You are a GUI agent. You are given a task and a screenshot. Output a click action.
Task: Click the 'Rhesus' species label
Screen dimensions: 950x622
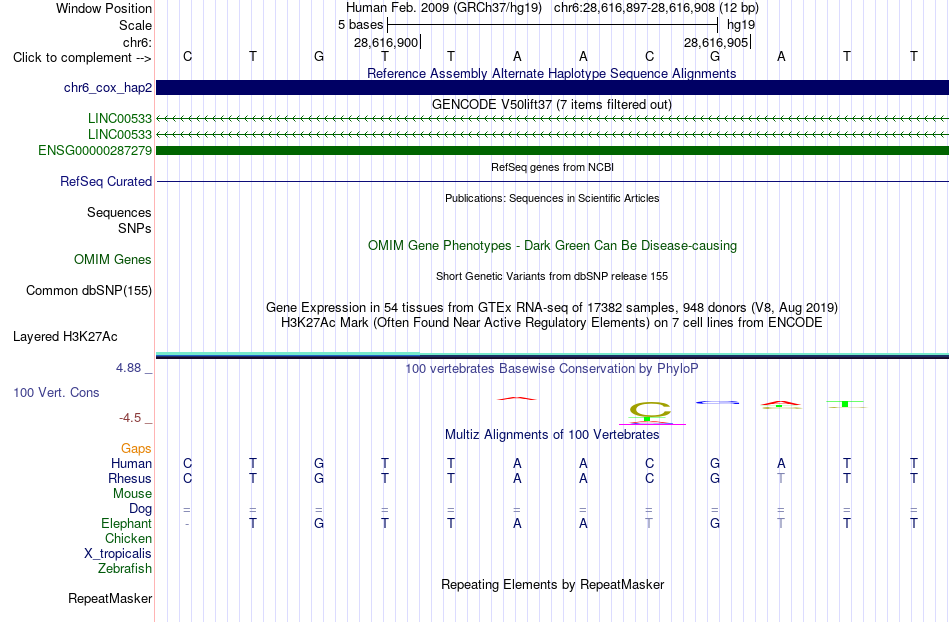tap(130, 478)
